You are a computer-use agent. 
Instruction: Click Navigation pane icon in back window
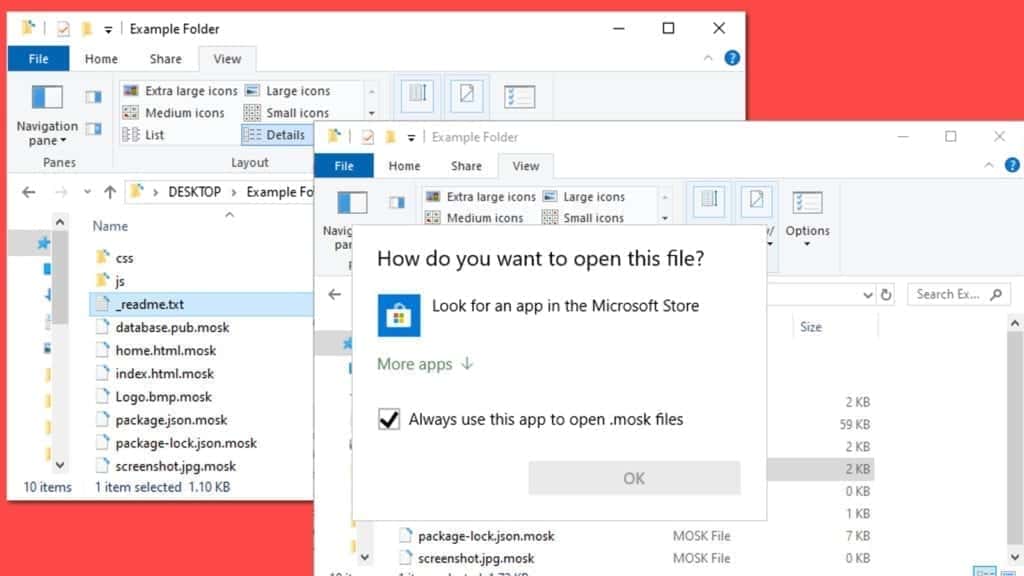[47, 97]
